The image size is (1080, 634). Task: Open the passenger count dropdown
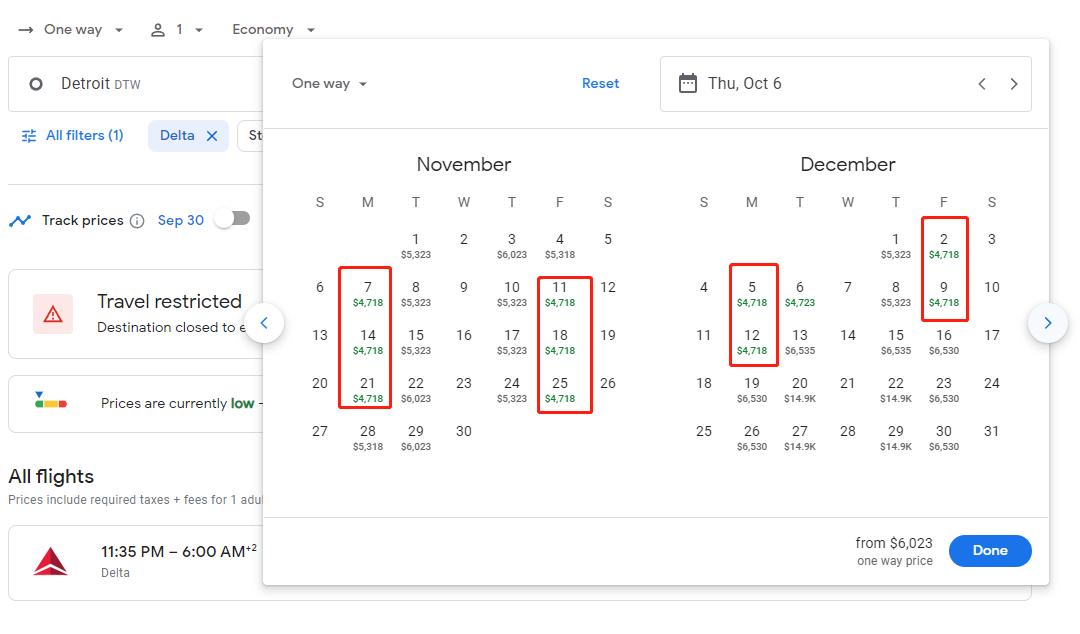[x=177, y=30]
